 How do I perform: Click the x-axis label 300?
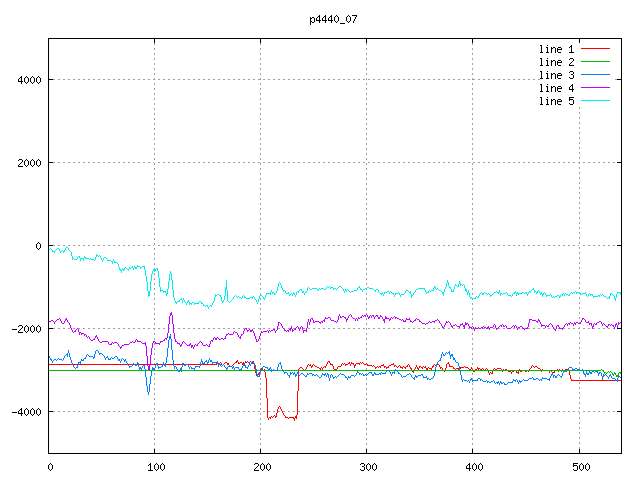368,467
